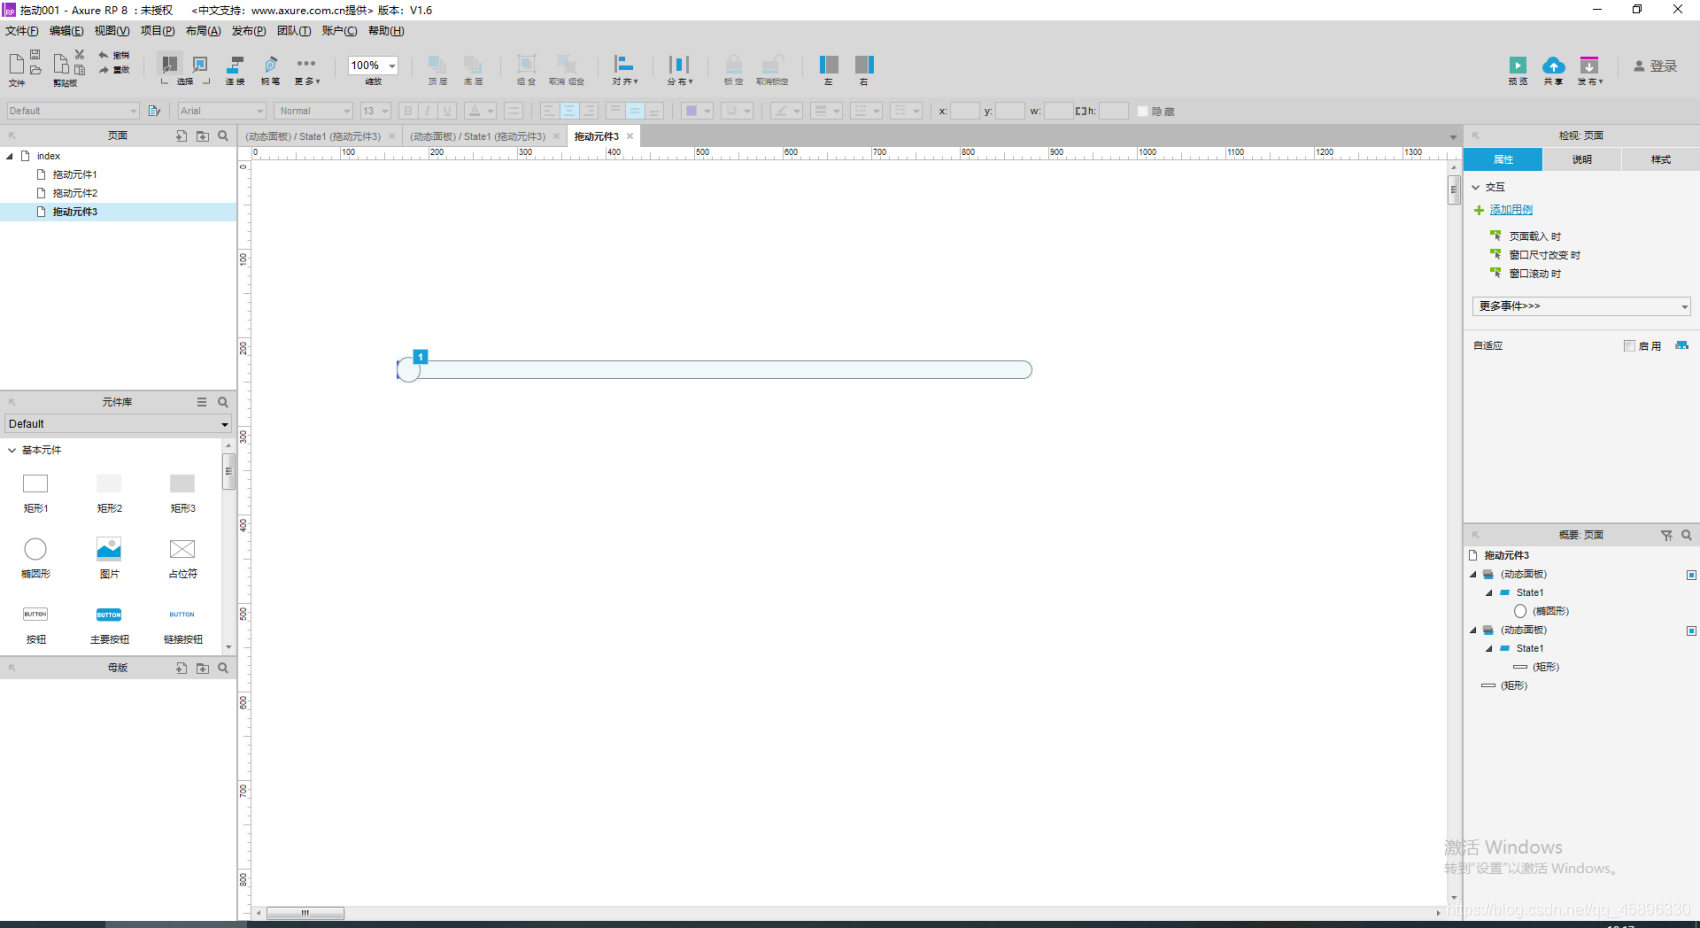Click the ungroup (取消组合) icon
Image resolution: width=1700 pixels, height=928 pixels.
point(566,64)
